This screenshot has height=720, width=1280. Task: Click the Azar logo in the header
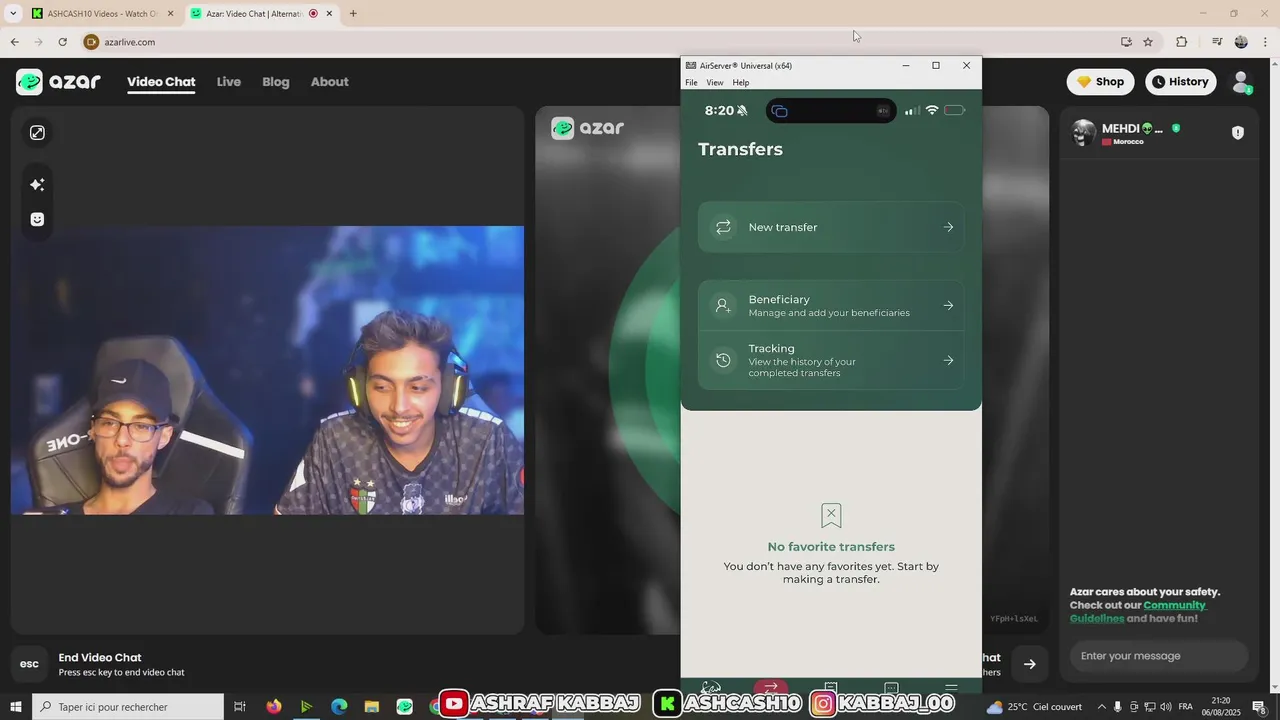pos(58,82)
